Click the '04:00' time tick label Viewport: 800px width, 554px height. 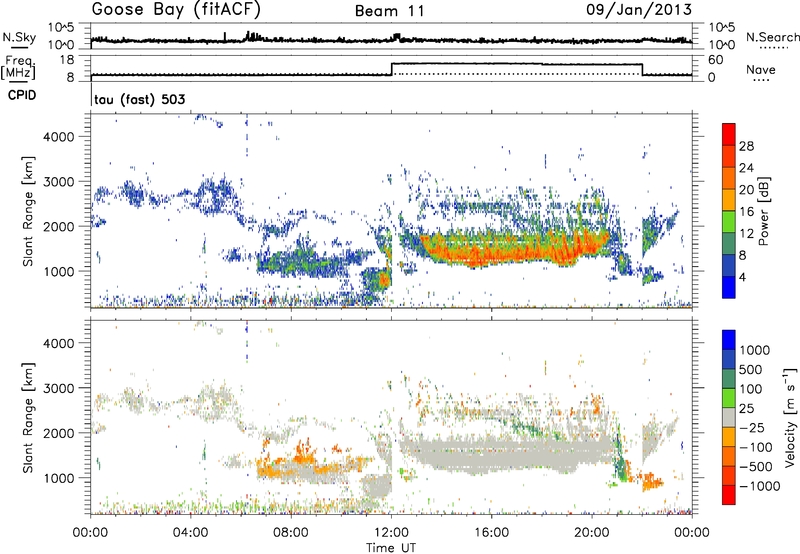[190, 533]
